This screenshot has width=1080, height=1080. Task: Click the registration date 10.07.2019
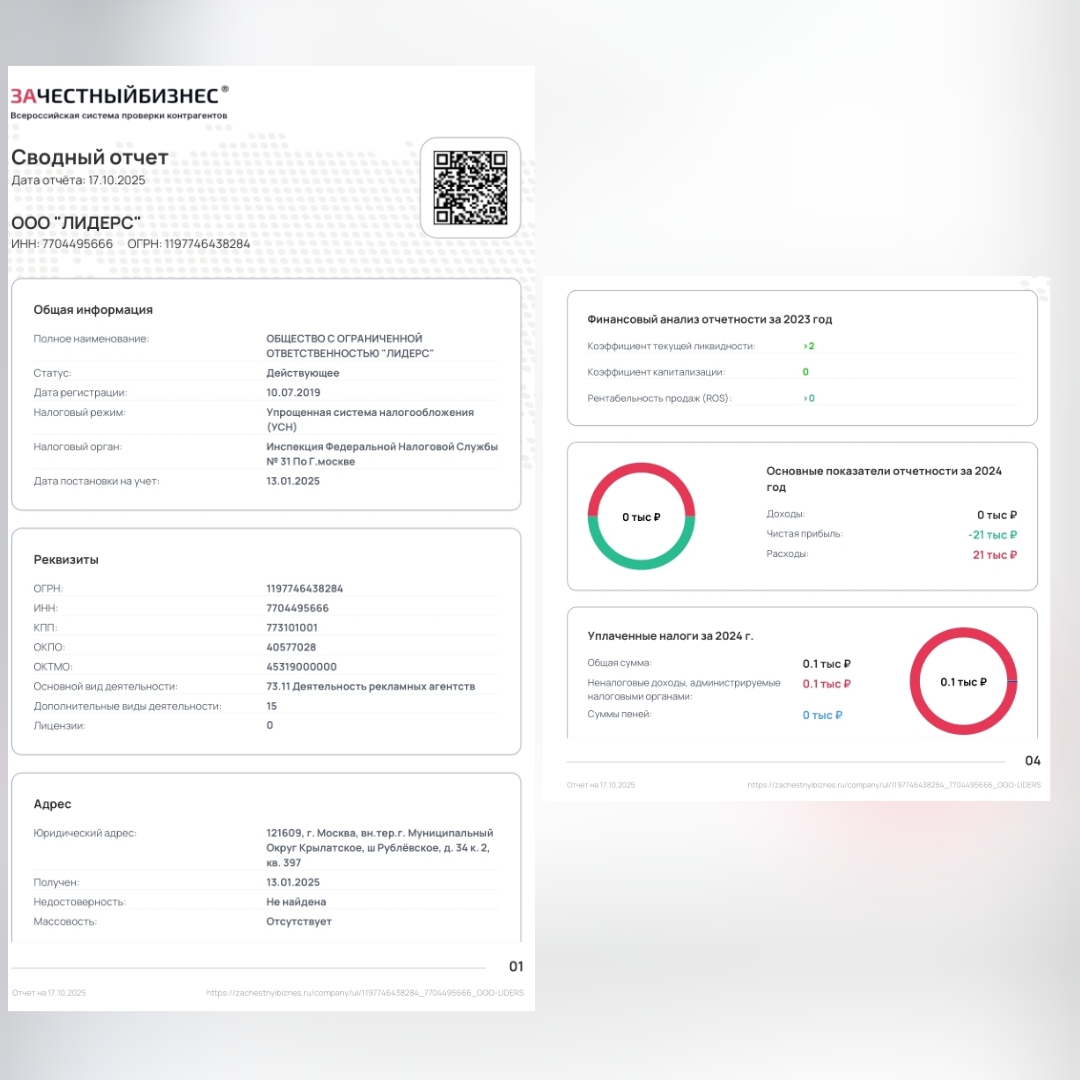[x=293, y=393]
